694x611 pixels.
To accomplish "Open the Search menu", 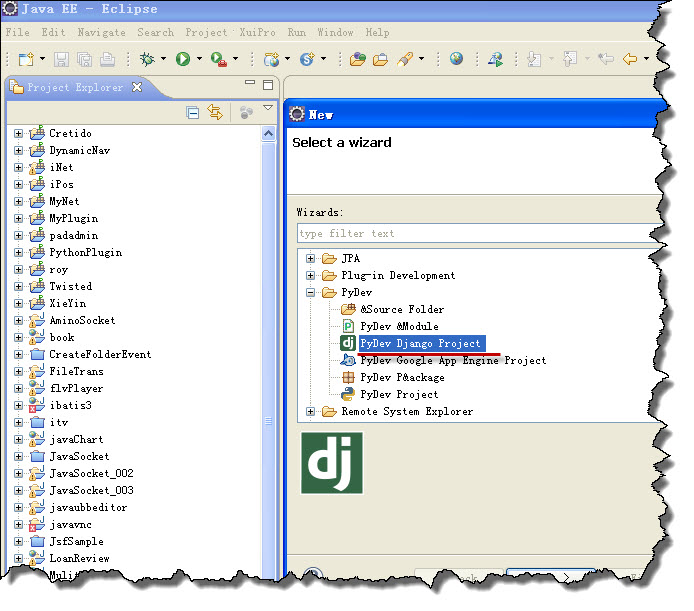I will (x=155, y=32).
